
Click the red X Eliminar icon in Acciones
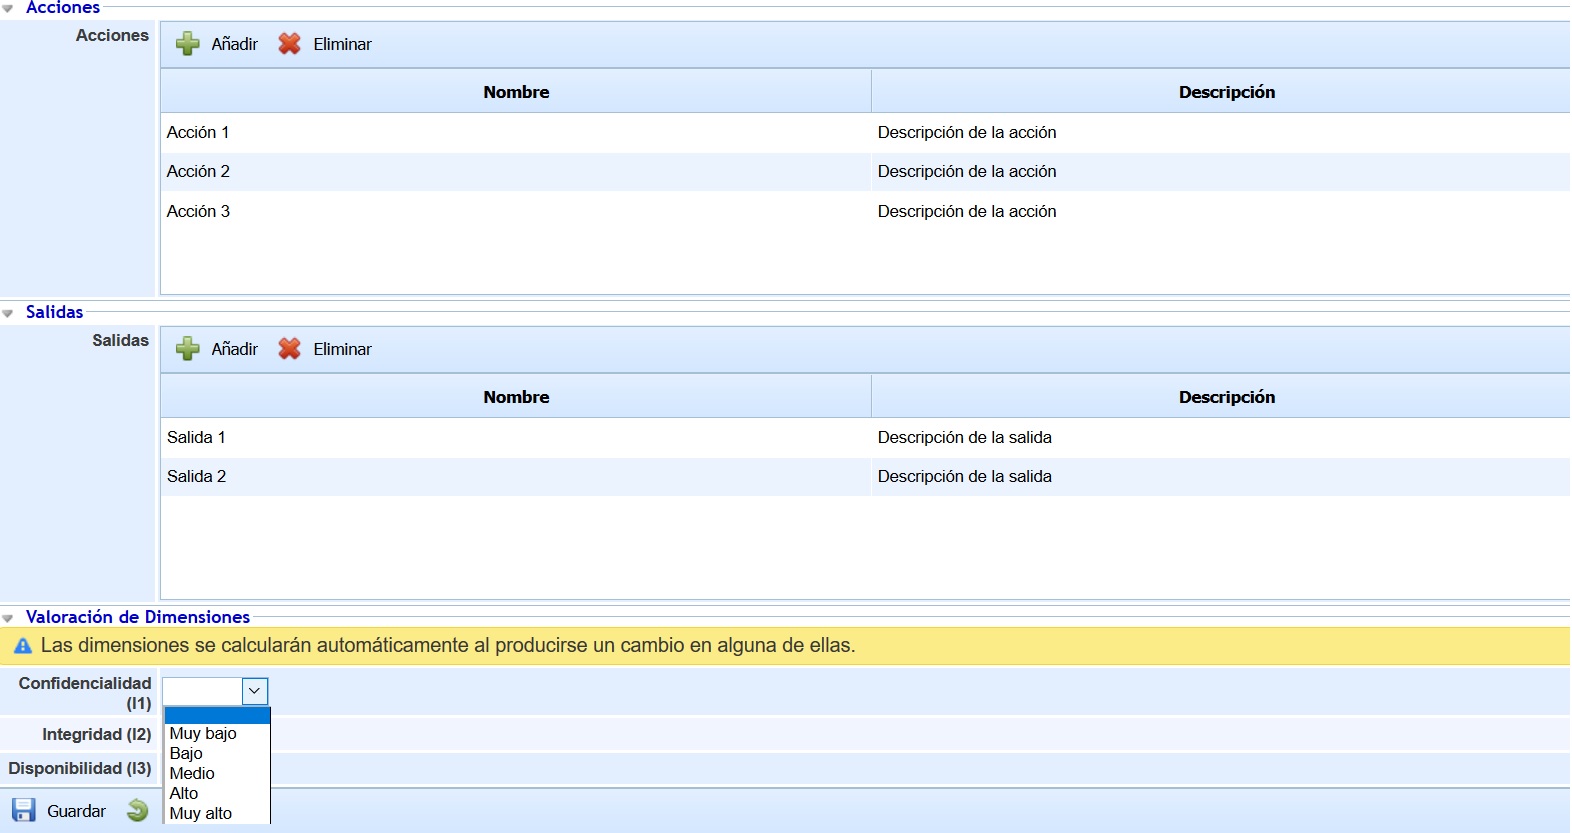tap(289, 44)
